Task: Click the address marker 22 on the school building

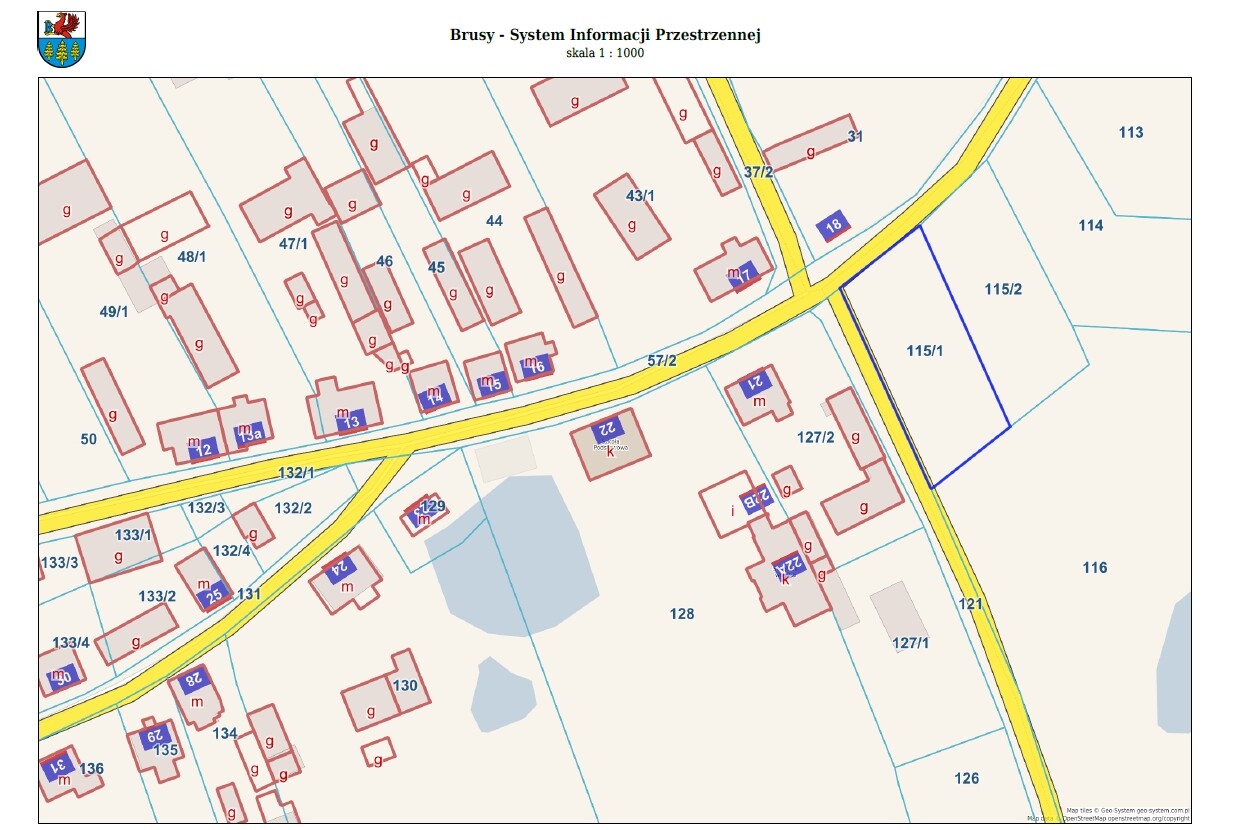Action: pyautogui.click(x=606, y=430)
